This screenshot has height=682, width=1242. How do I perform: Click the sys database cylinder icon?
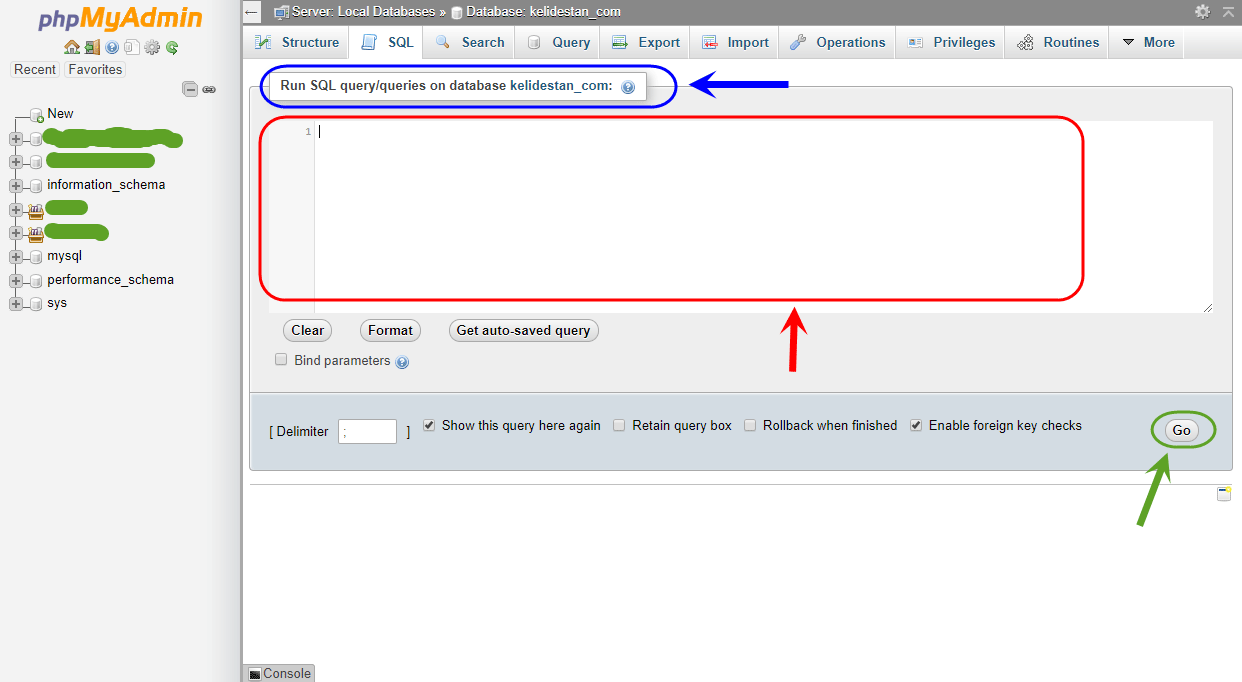point(36,304)
